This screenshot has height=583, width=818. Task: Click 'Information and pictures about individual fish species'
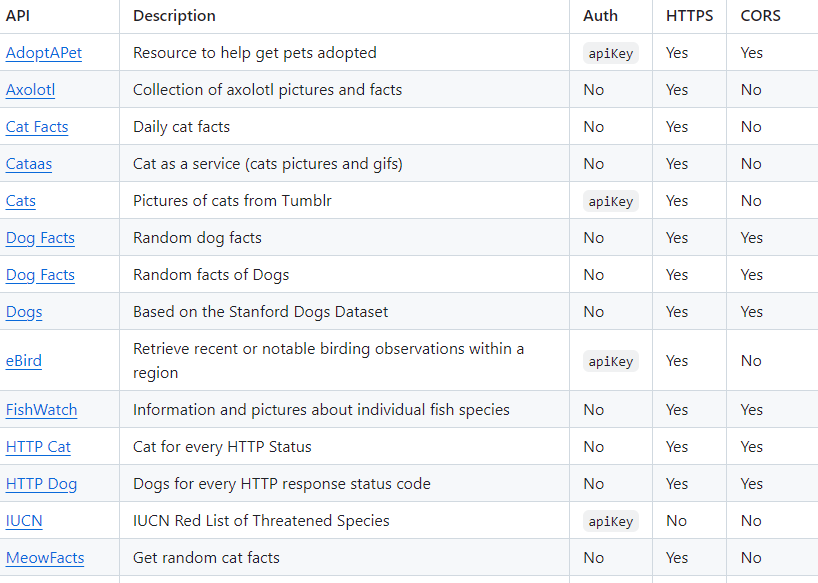click(321, 410)
